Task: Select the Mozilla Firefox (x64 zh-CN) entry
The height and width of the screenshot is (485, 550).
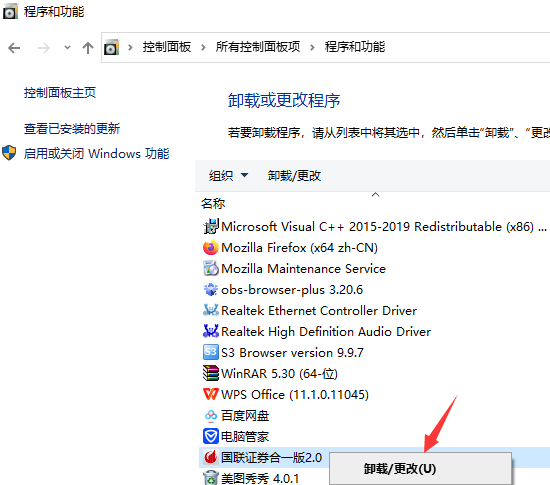Action: click(300, 248)
